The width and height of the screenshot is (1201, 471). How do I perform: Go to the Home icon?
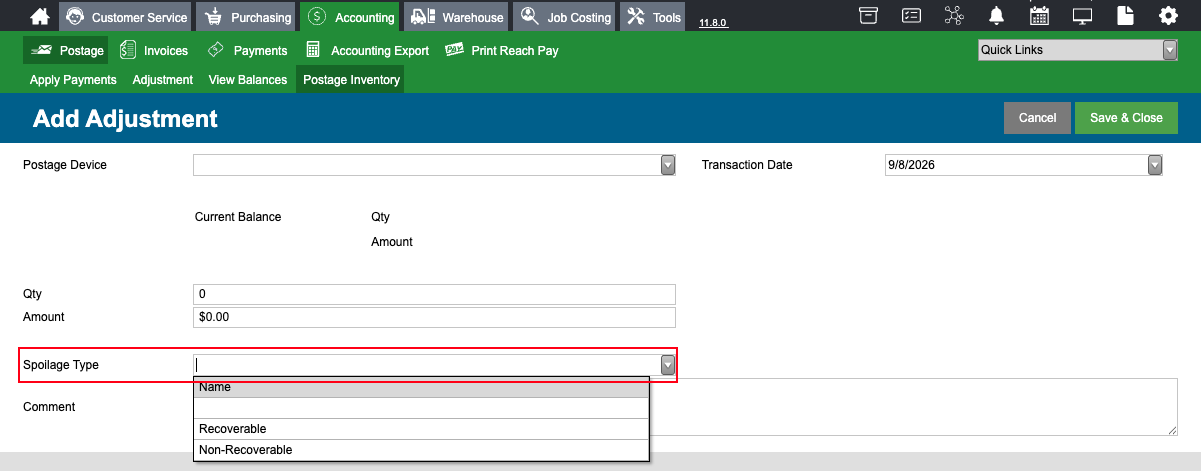pyautogui.click(x=39, y=17)
